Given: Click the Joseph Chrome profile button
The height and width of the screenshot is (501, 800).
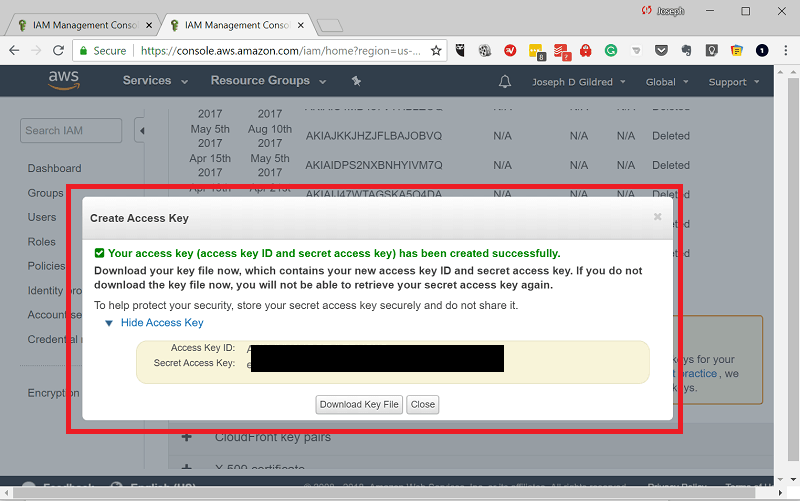Looking at the screenshot, I should click(x=663, y=11).
